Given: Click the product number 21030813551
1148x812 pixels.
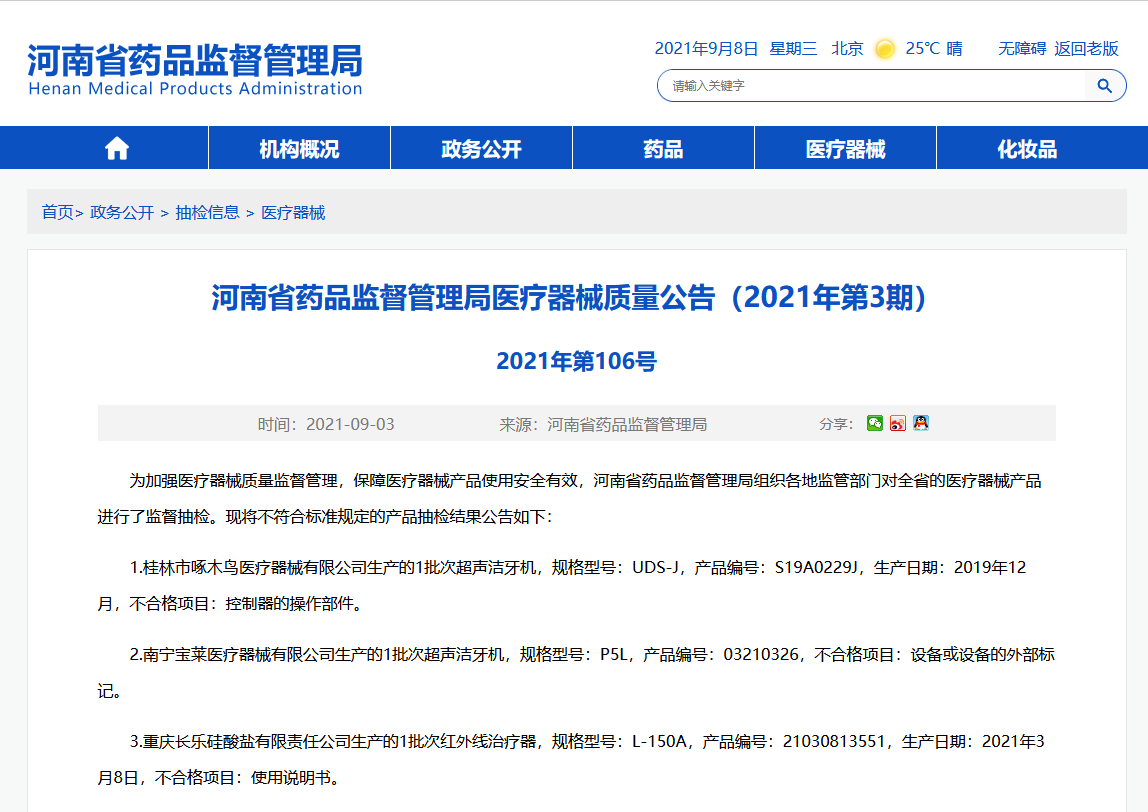Looking at the screenshot, I should pyautogui.click(x=834, y=742).
